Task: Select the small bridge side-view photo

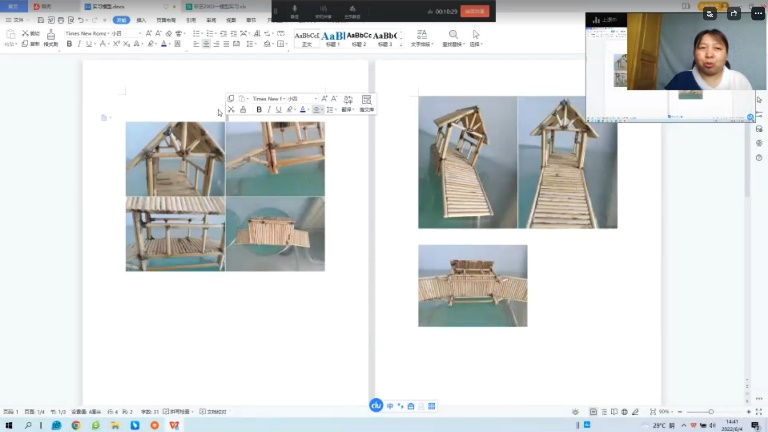Action: coord(472,286)
